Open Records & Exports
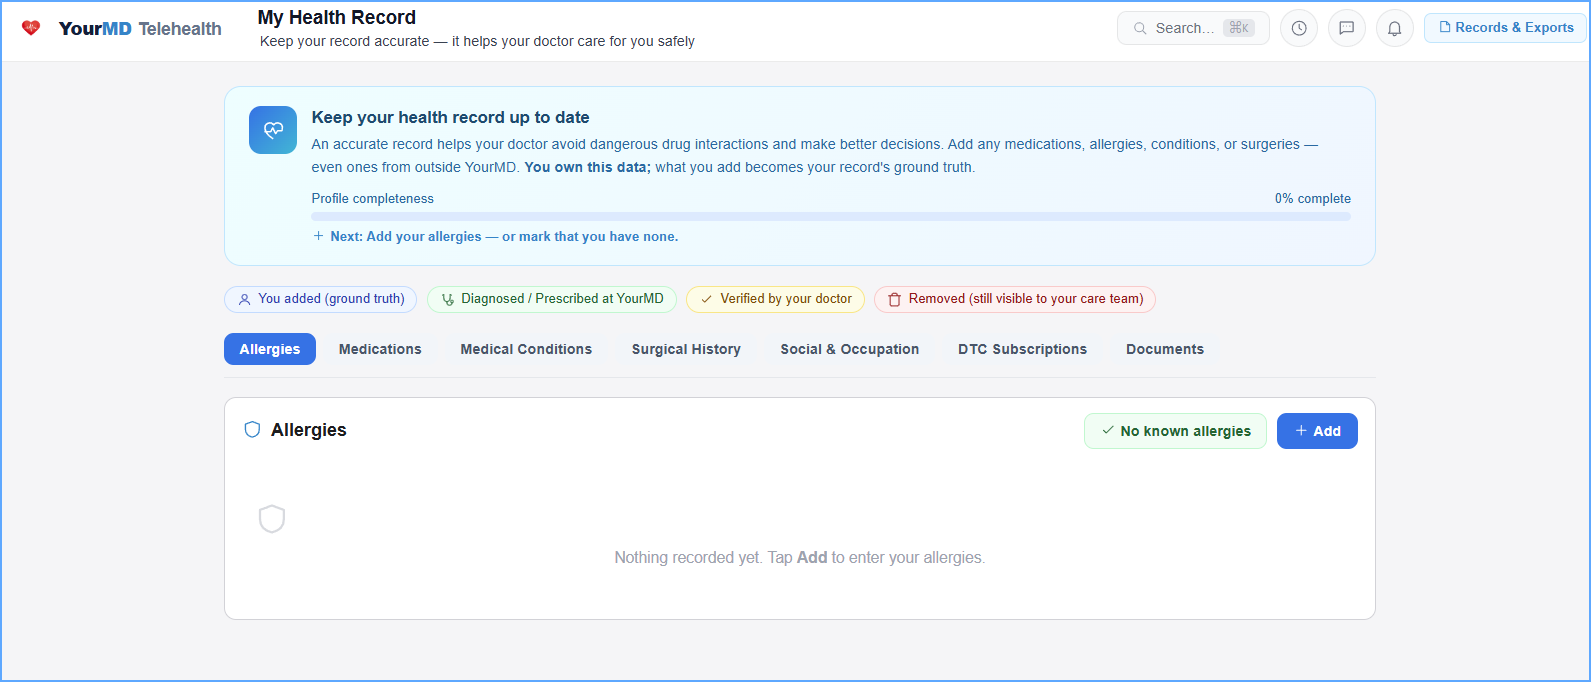1591x682 pixels. 1505,28
